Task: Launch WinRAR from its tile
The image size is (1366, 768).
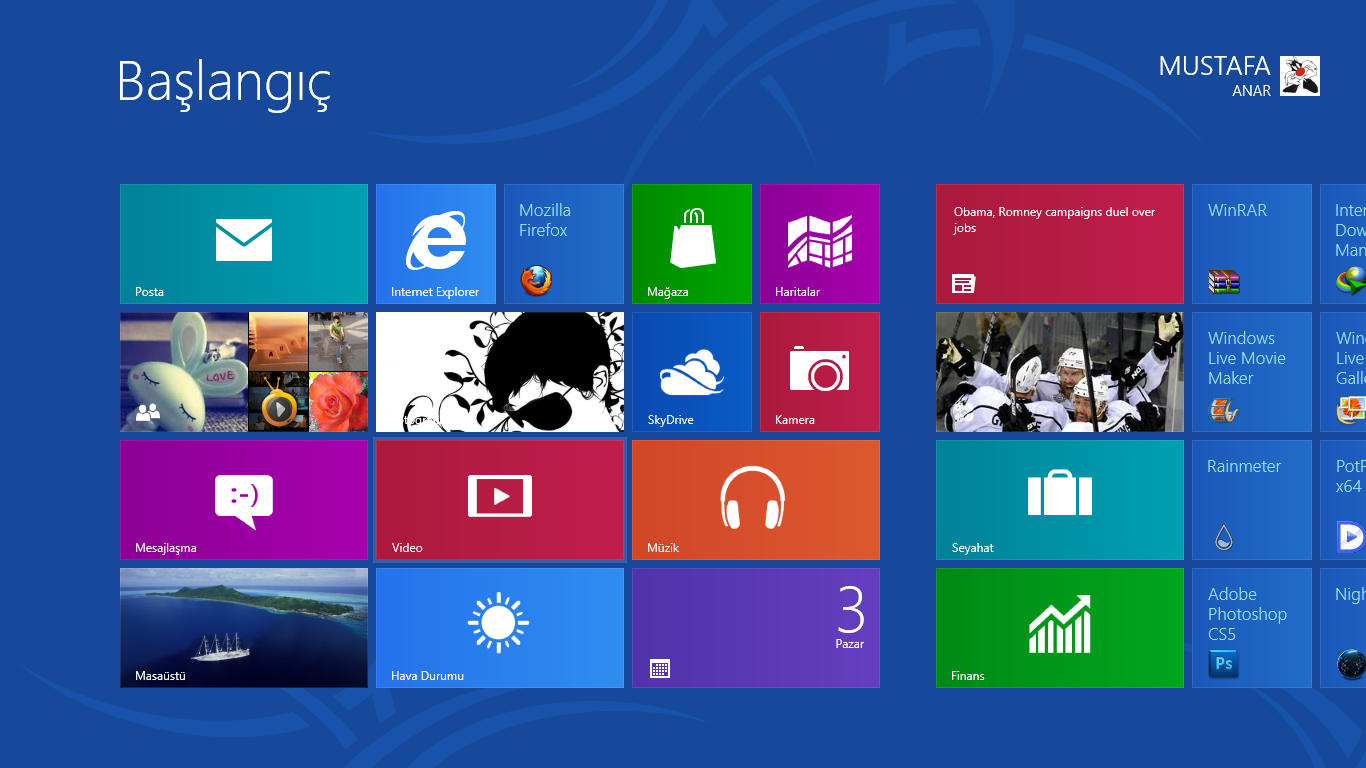Action: tap(1252, 244)
